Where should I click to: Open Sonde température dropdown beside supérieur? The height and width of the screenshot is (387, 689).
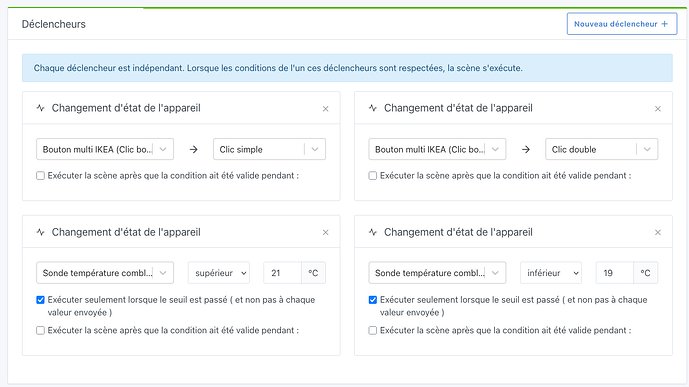tap(105, 273)
